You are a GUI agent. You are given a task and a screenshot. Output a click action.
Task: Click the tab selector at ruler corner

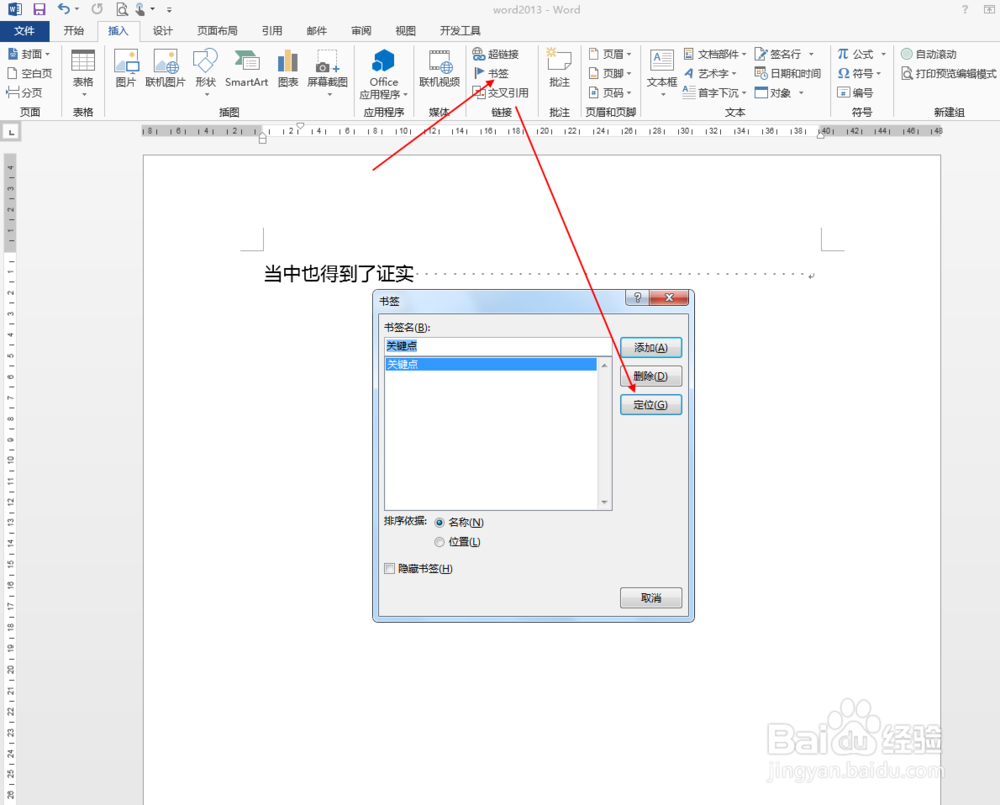(x=11, y=132)
